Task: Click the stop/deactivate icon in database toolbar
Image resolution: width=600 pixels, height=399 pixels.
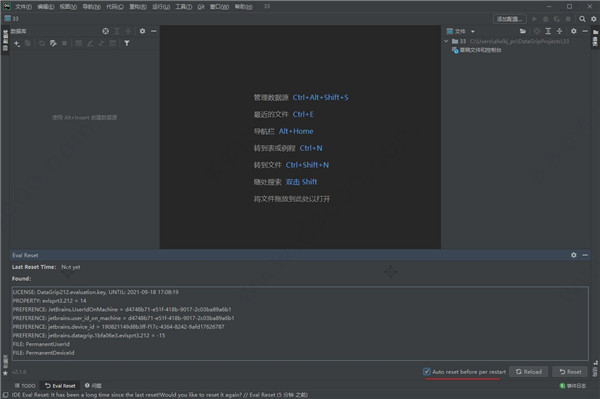Action: [x=64, y=44]
